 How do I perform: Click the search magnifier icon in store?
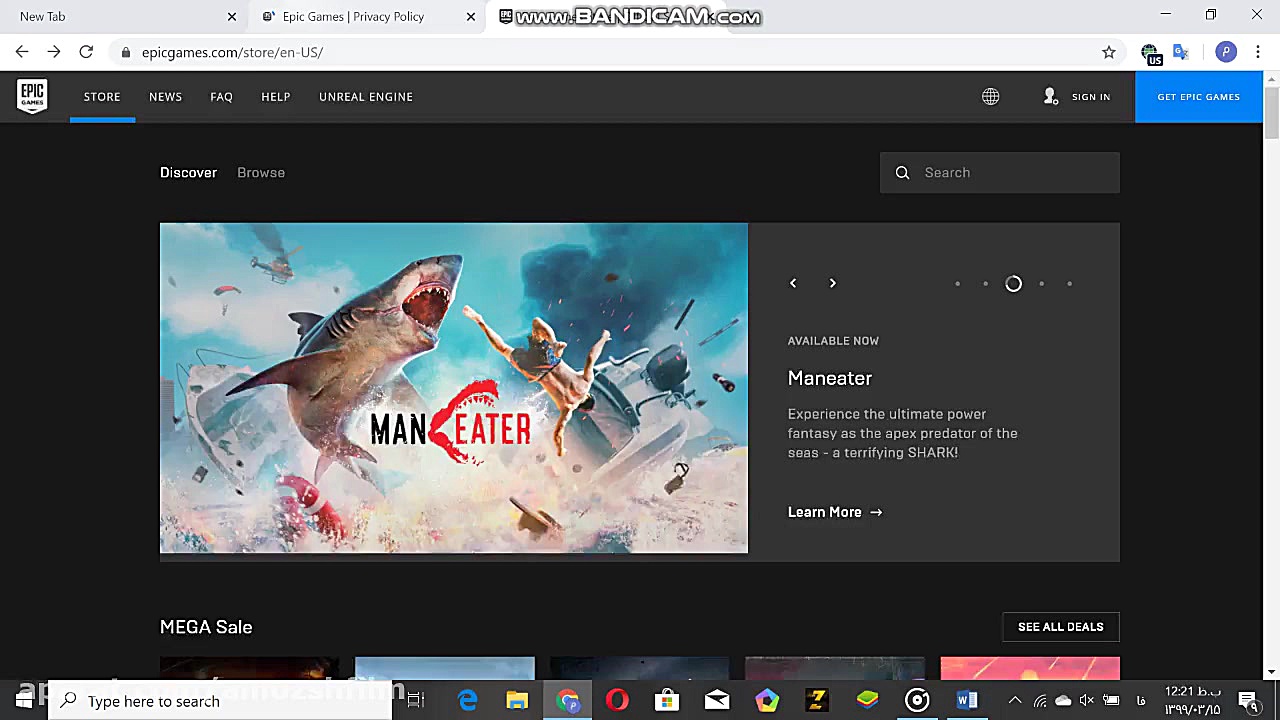click(902, 173)
